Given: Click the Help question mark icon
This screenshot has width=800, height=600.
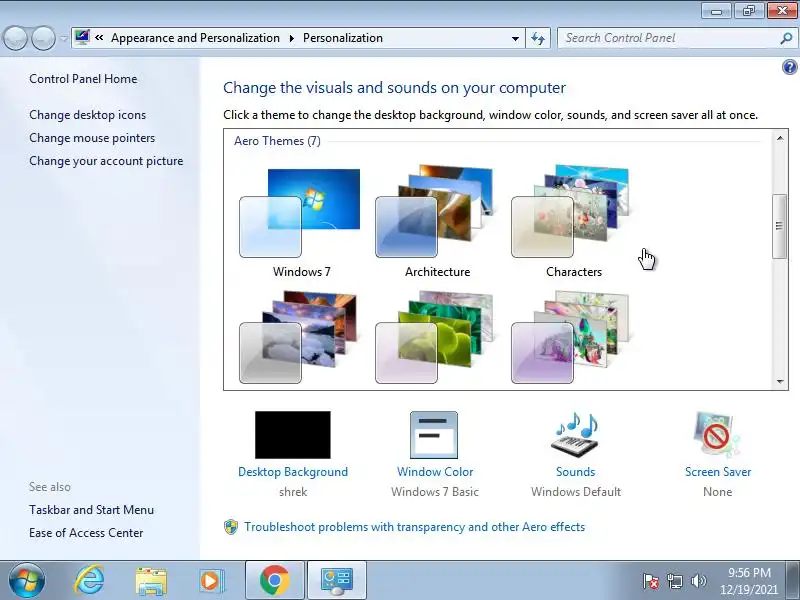Looking at the screenshot, I should [x=789, y=67].
